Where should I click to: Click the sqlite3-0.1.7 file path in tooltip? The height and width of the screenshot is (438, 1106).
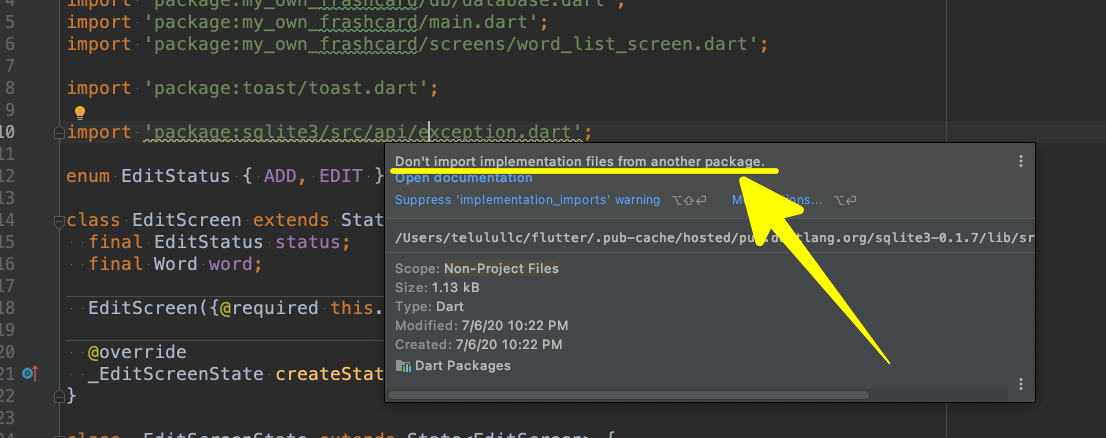pos(715,238)
